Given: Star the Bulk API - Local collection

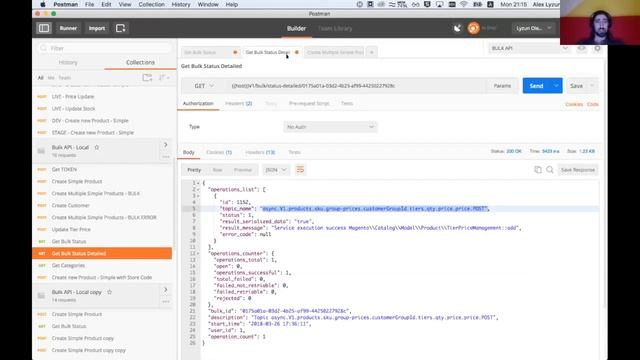Looking at the screenshot, I should [x=97, y=147].
